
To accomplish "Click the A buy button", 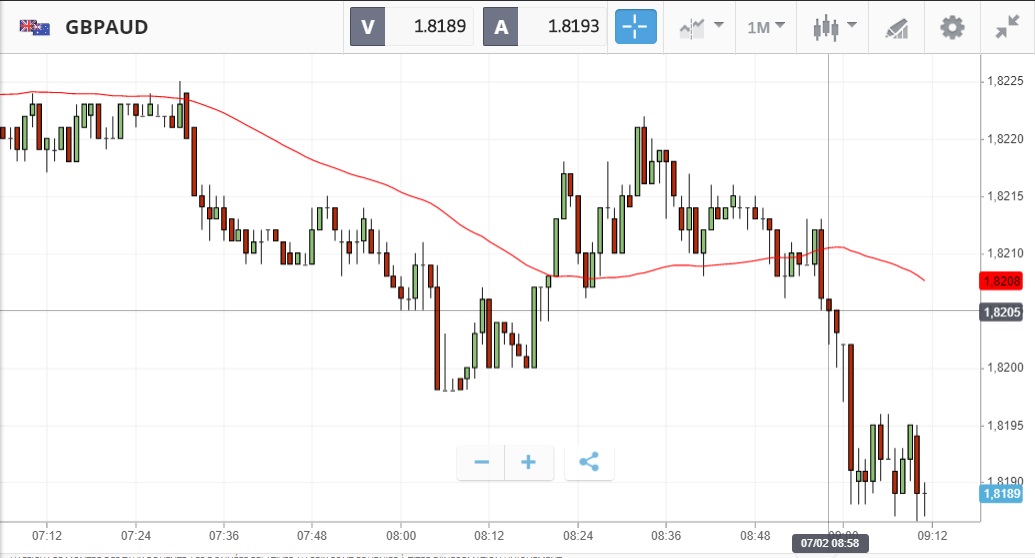I will click(x=500, y=27).
